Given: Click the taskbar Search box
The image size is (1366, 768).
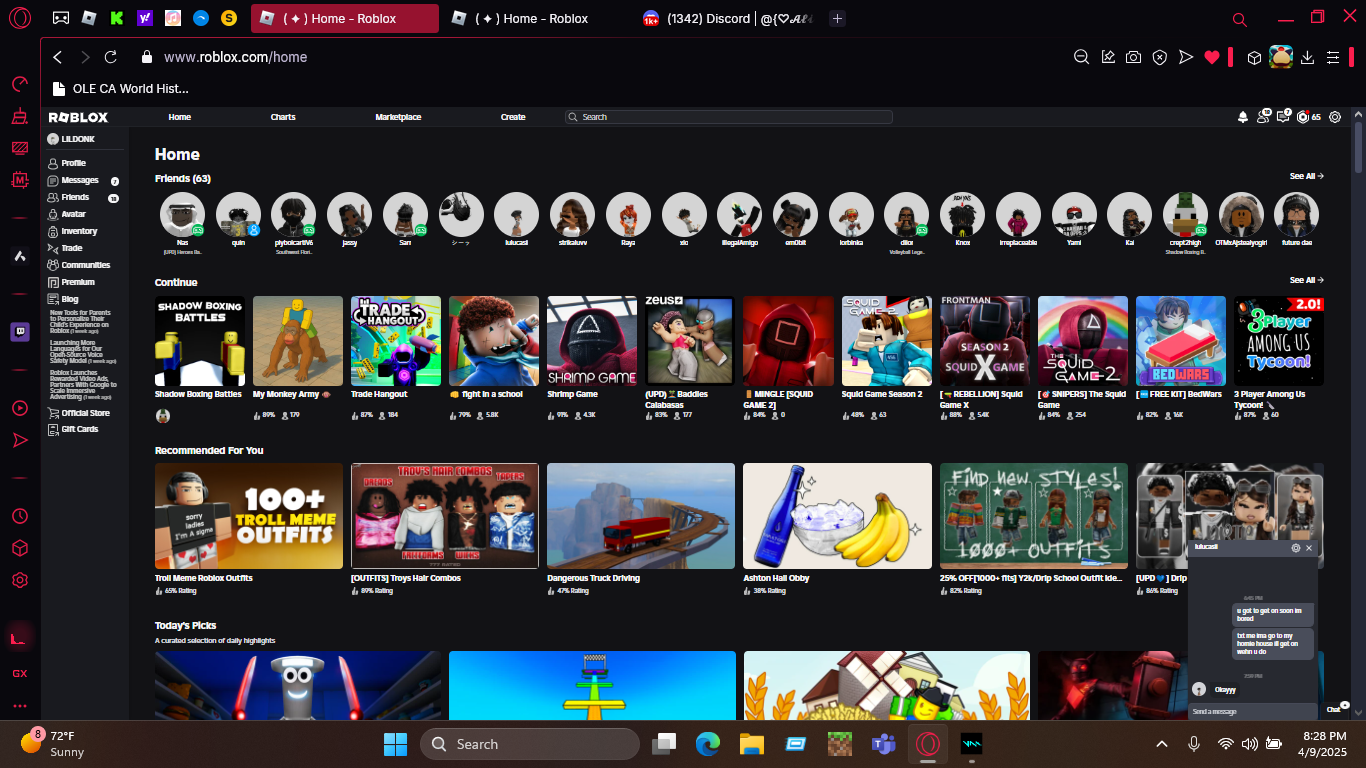Looking at the screenshot, I should click(x=530, y=744).
